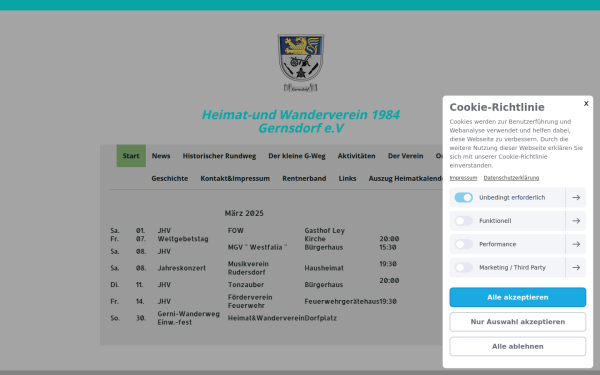Close the cookie dialog with X
The width and height of the screenshot is (600, 375).
[586, 104]
